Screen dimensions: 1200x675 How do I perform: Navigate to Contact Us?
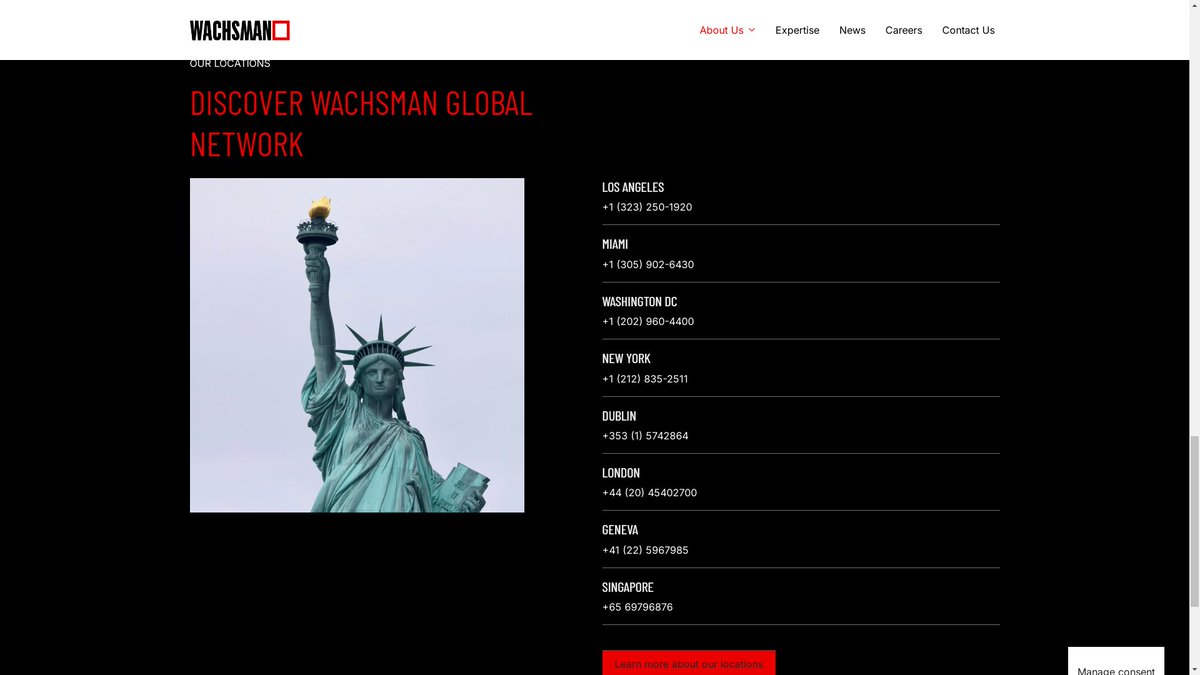click(x=968, y=30)
